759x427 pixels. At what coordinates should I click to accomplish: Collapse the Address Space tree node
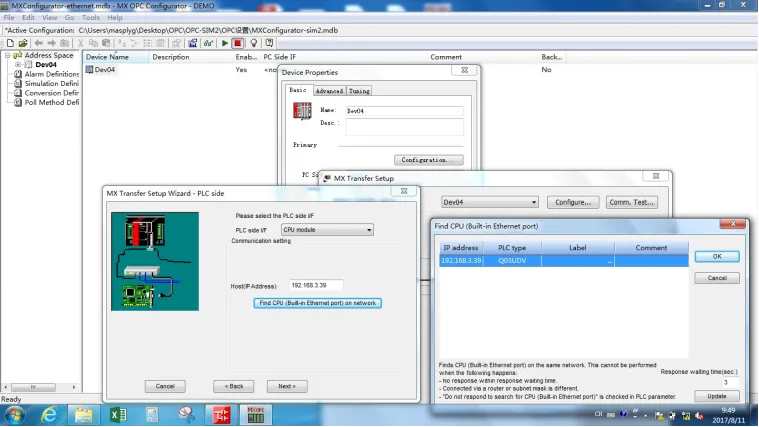click(x=8, y=55)
